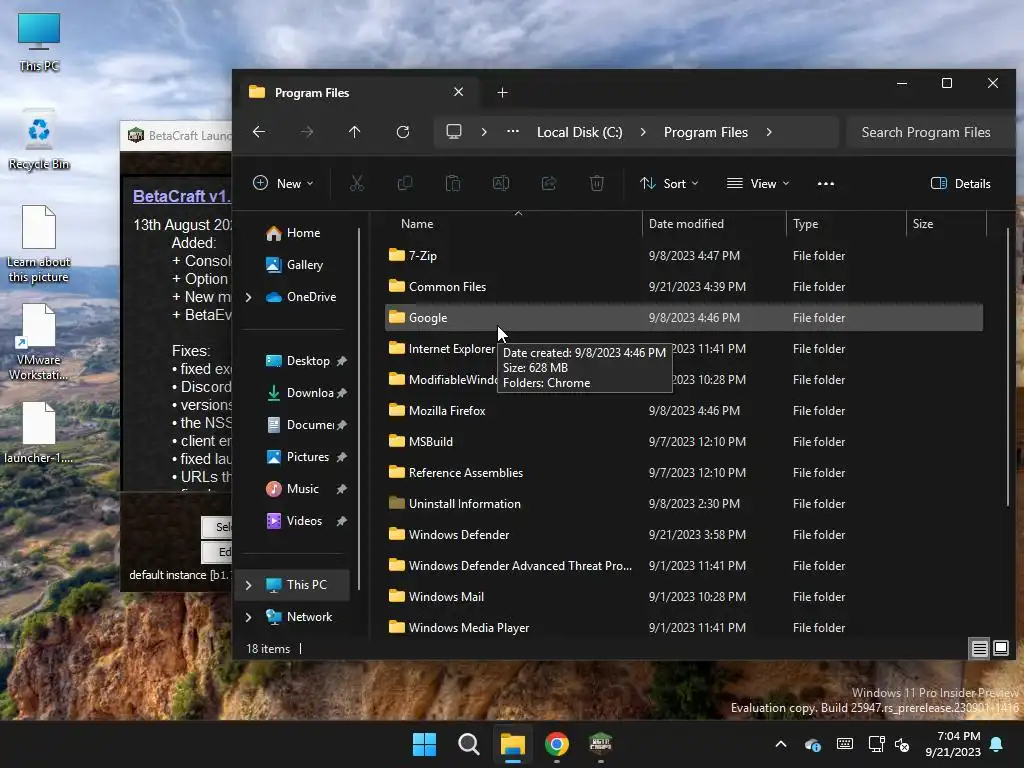The height and width of the screenshot is (768, 1024).
Task: Expand chevron after Program Files breadcrumb
Action: (x=769, y=132)
